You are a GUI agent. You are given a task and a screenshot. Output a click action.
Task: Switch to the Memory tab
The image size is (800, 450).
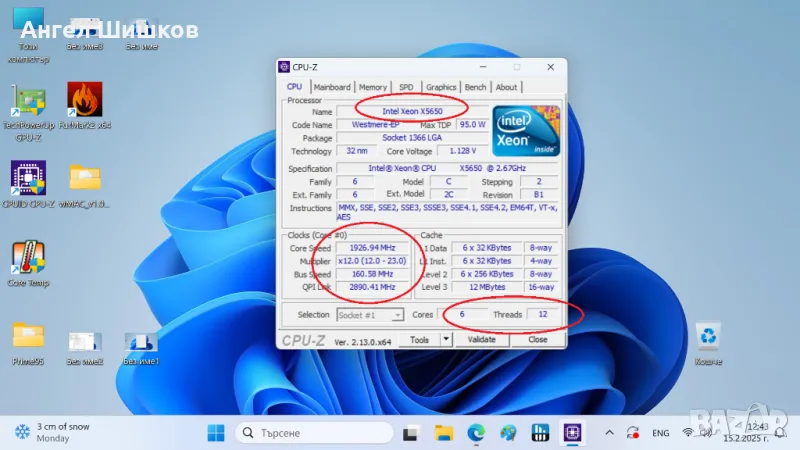[373, 87]
